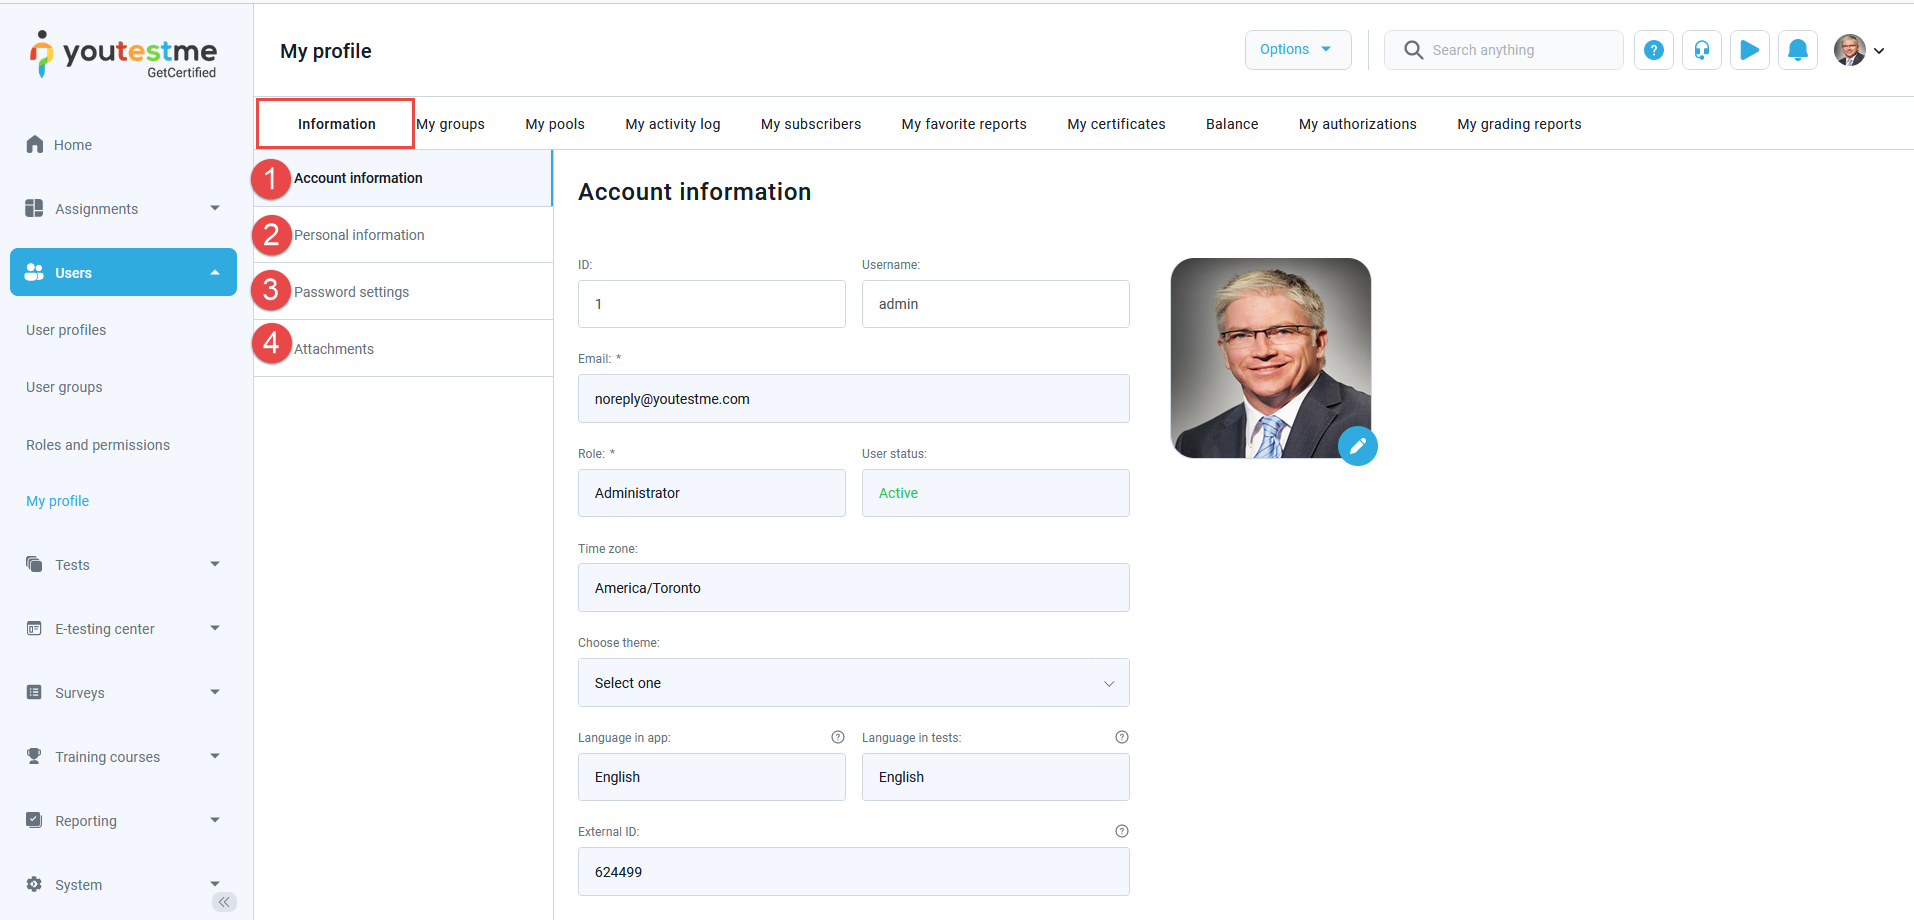Viewport: 1914px width, 920px height.
Task: Click the profile photo thumbnail
Action: [1271, 358]
